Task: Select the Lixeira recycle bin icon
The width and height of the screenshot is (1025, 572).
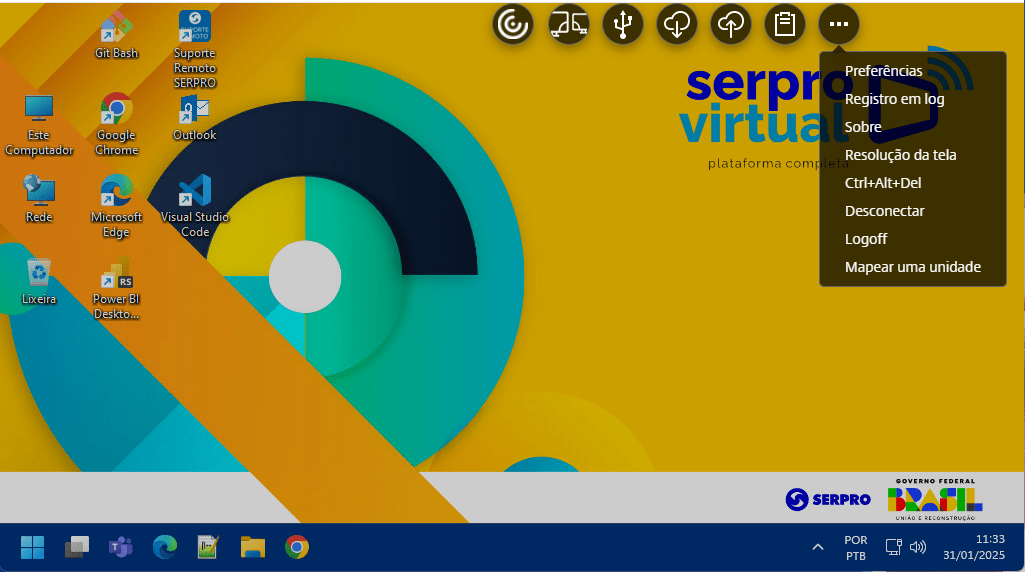Action: 39,282
